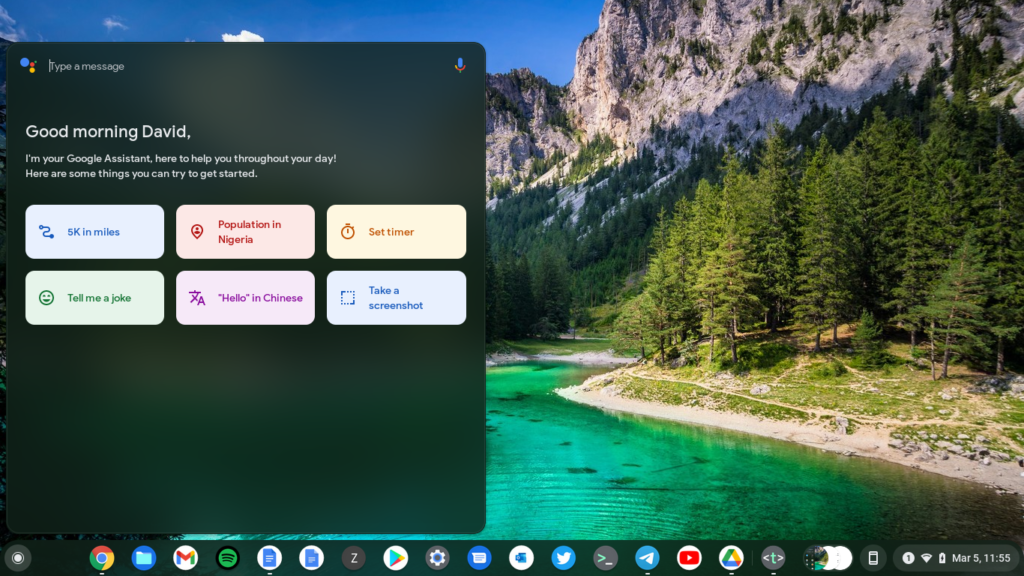This screenshot has height=576, width=1024.
Task: Open the launcher button on the shelf
Action: [18, 558]
